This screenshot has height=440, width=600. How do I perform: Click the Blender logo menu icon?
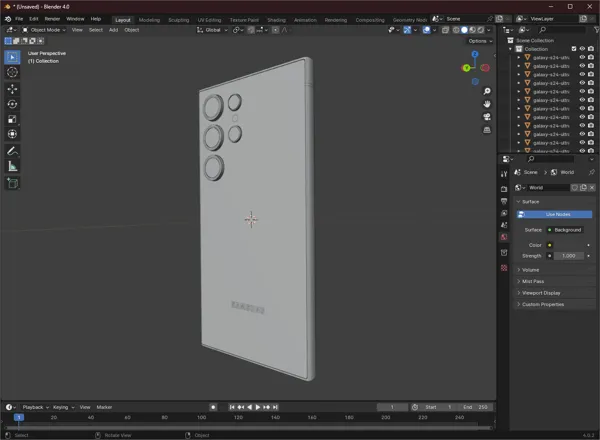coord(8,19)
